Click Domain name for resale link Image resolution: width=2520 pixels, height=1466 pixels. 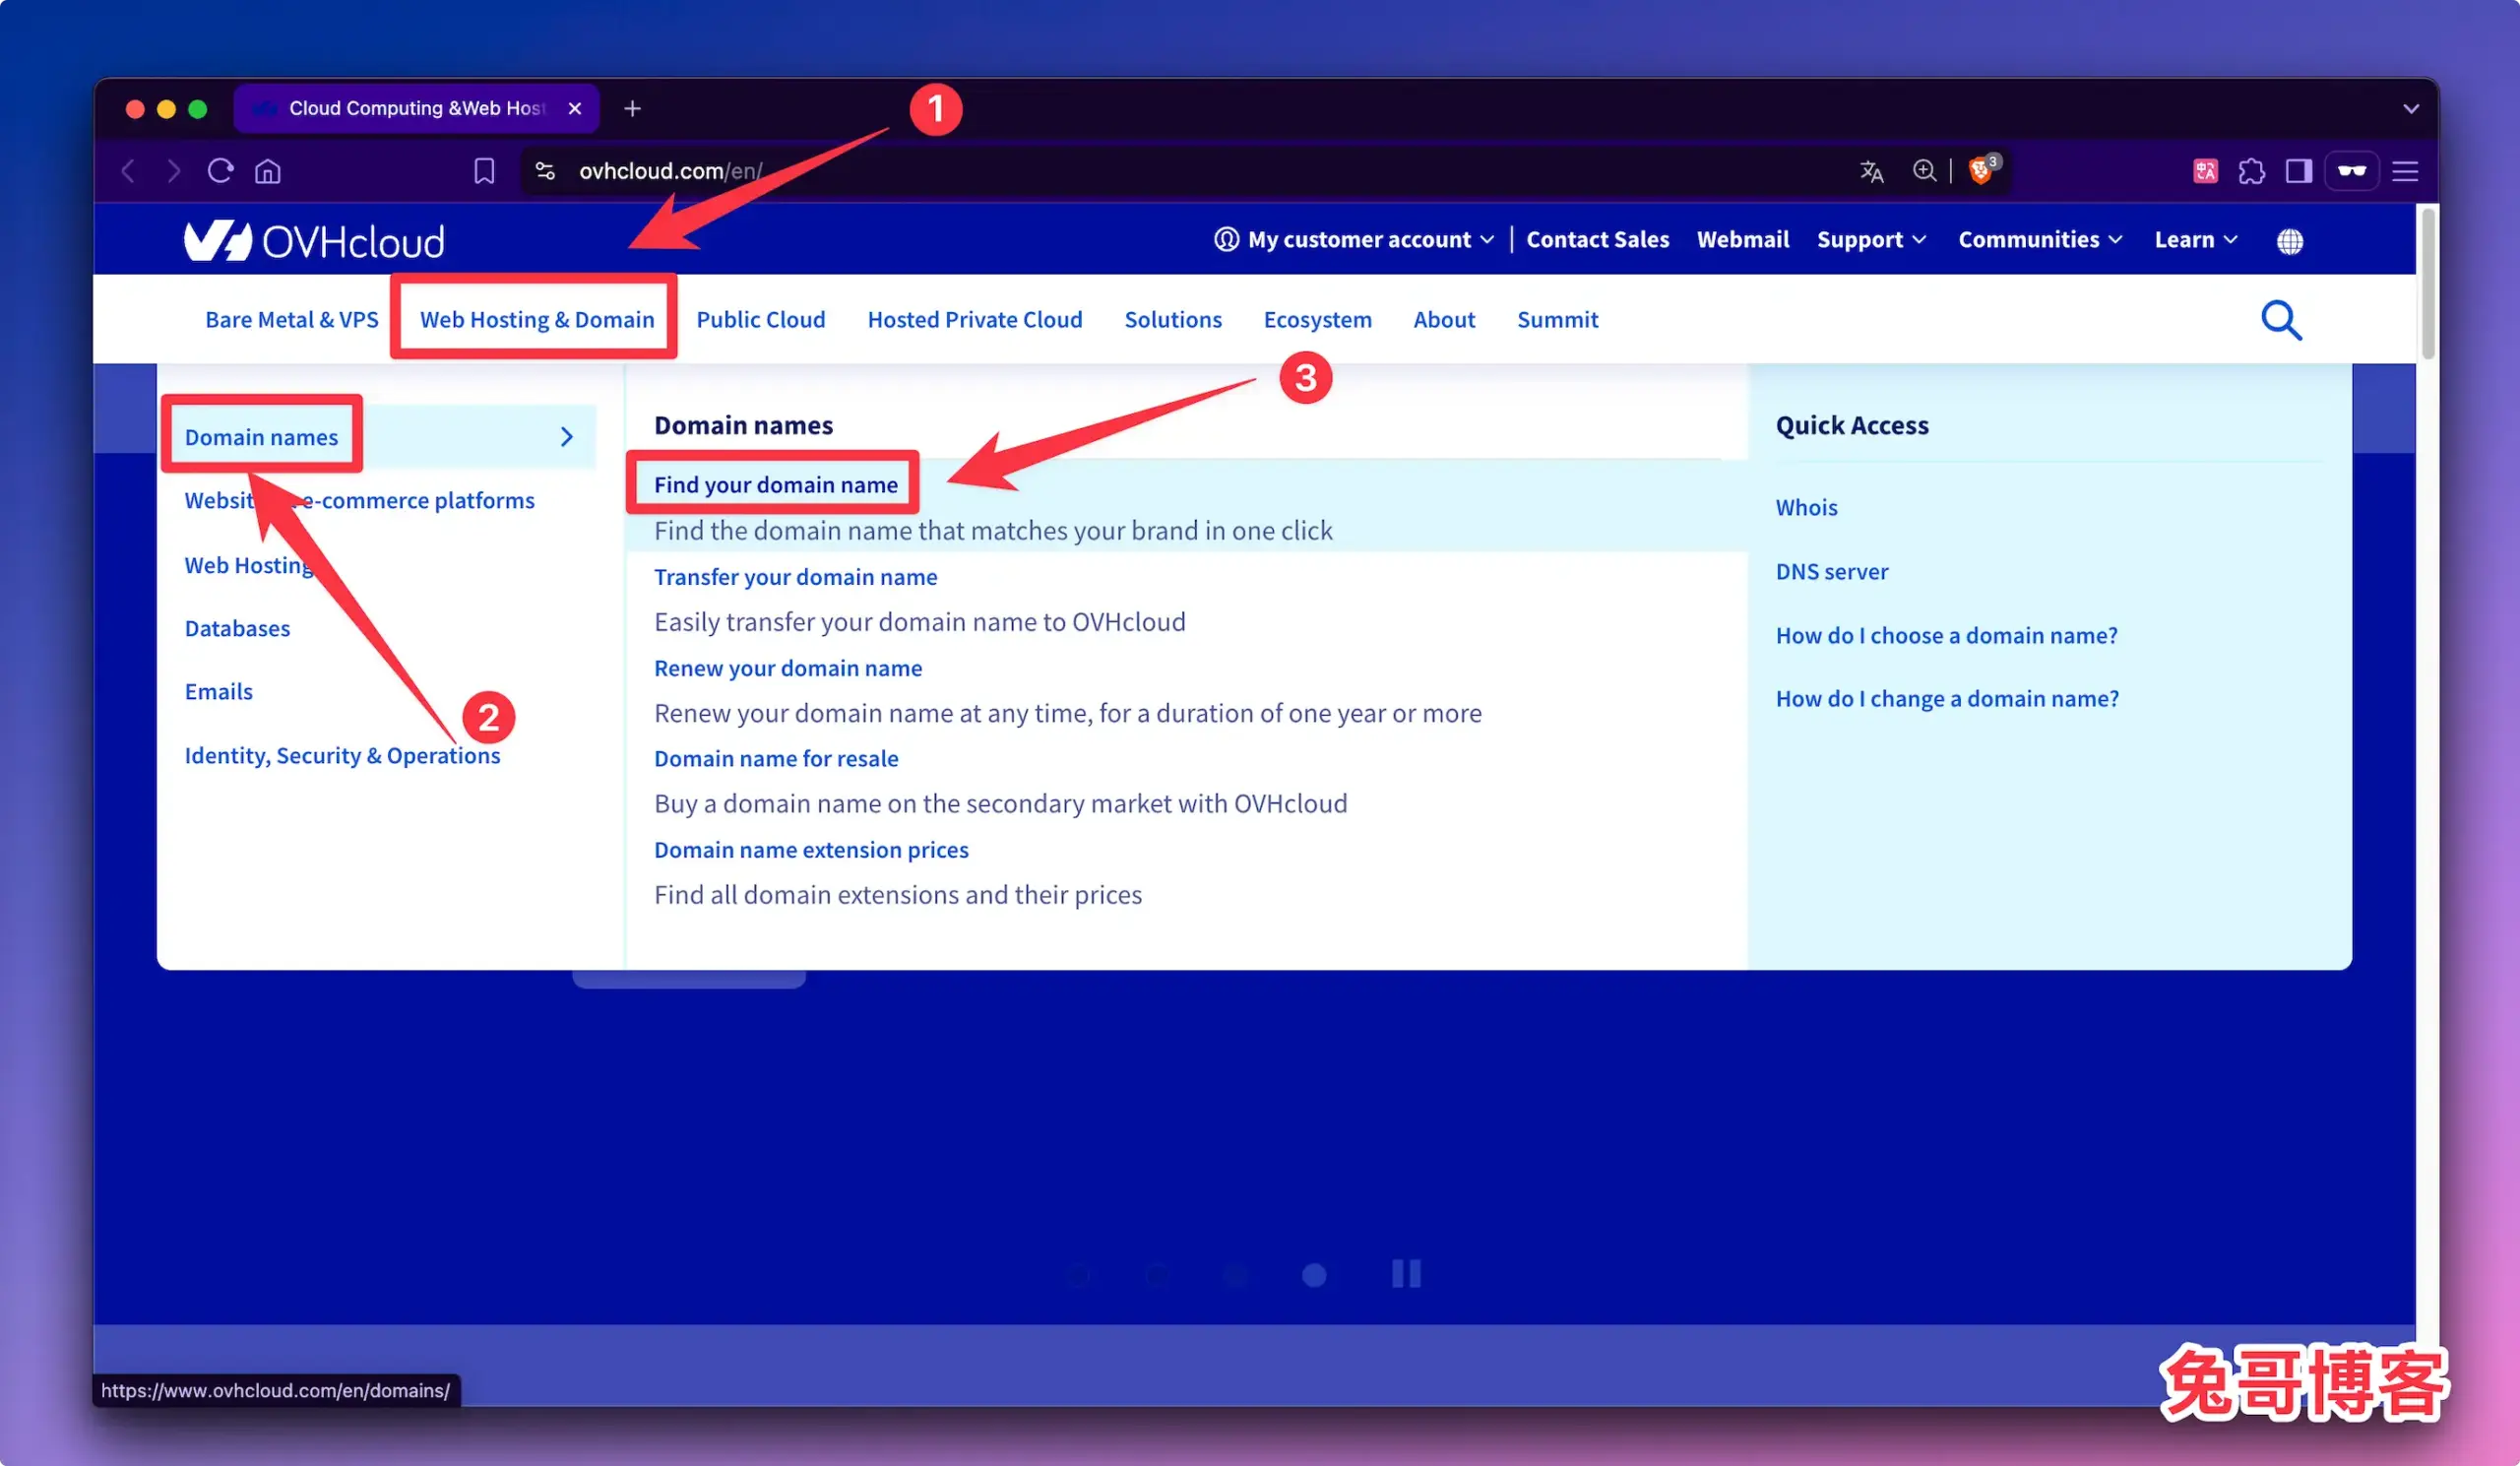(x=776, y=758)
